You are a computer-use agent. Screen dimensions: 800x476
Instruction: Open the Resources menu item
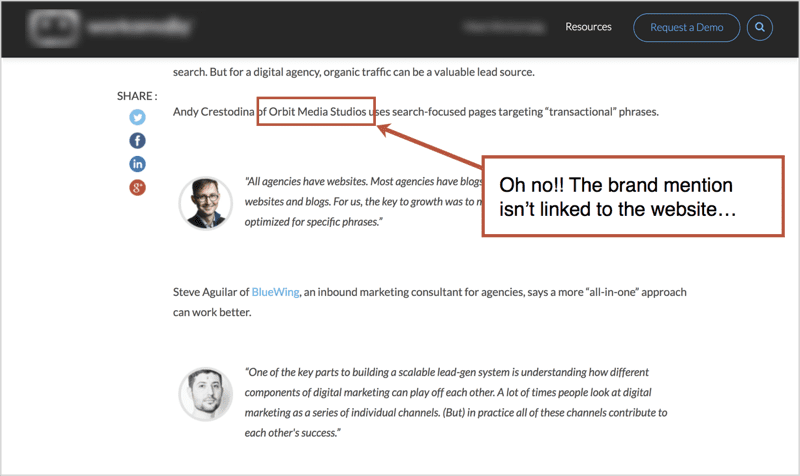point(588,27)
